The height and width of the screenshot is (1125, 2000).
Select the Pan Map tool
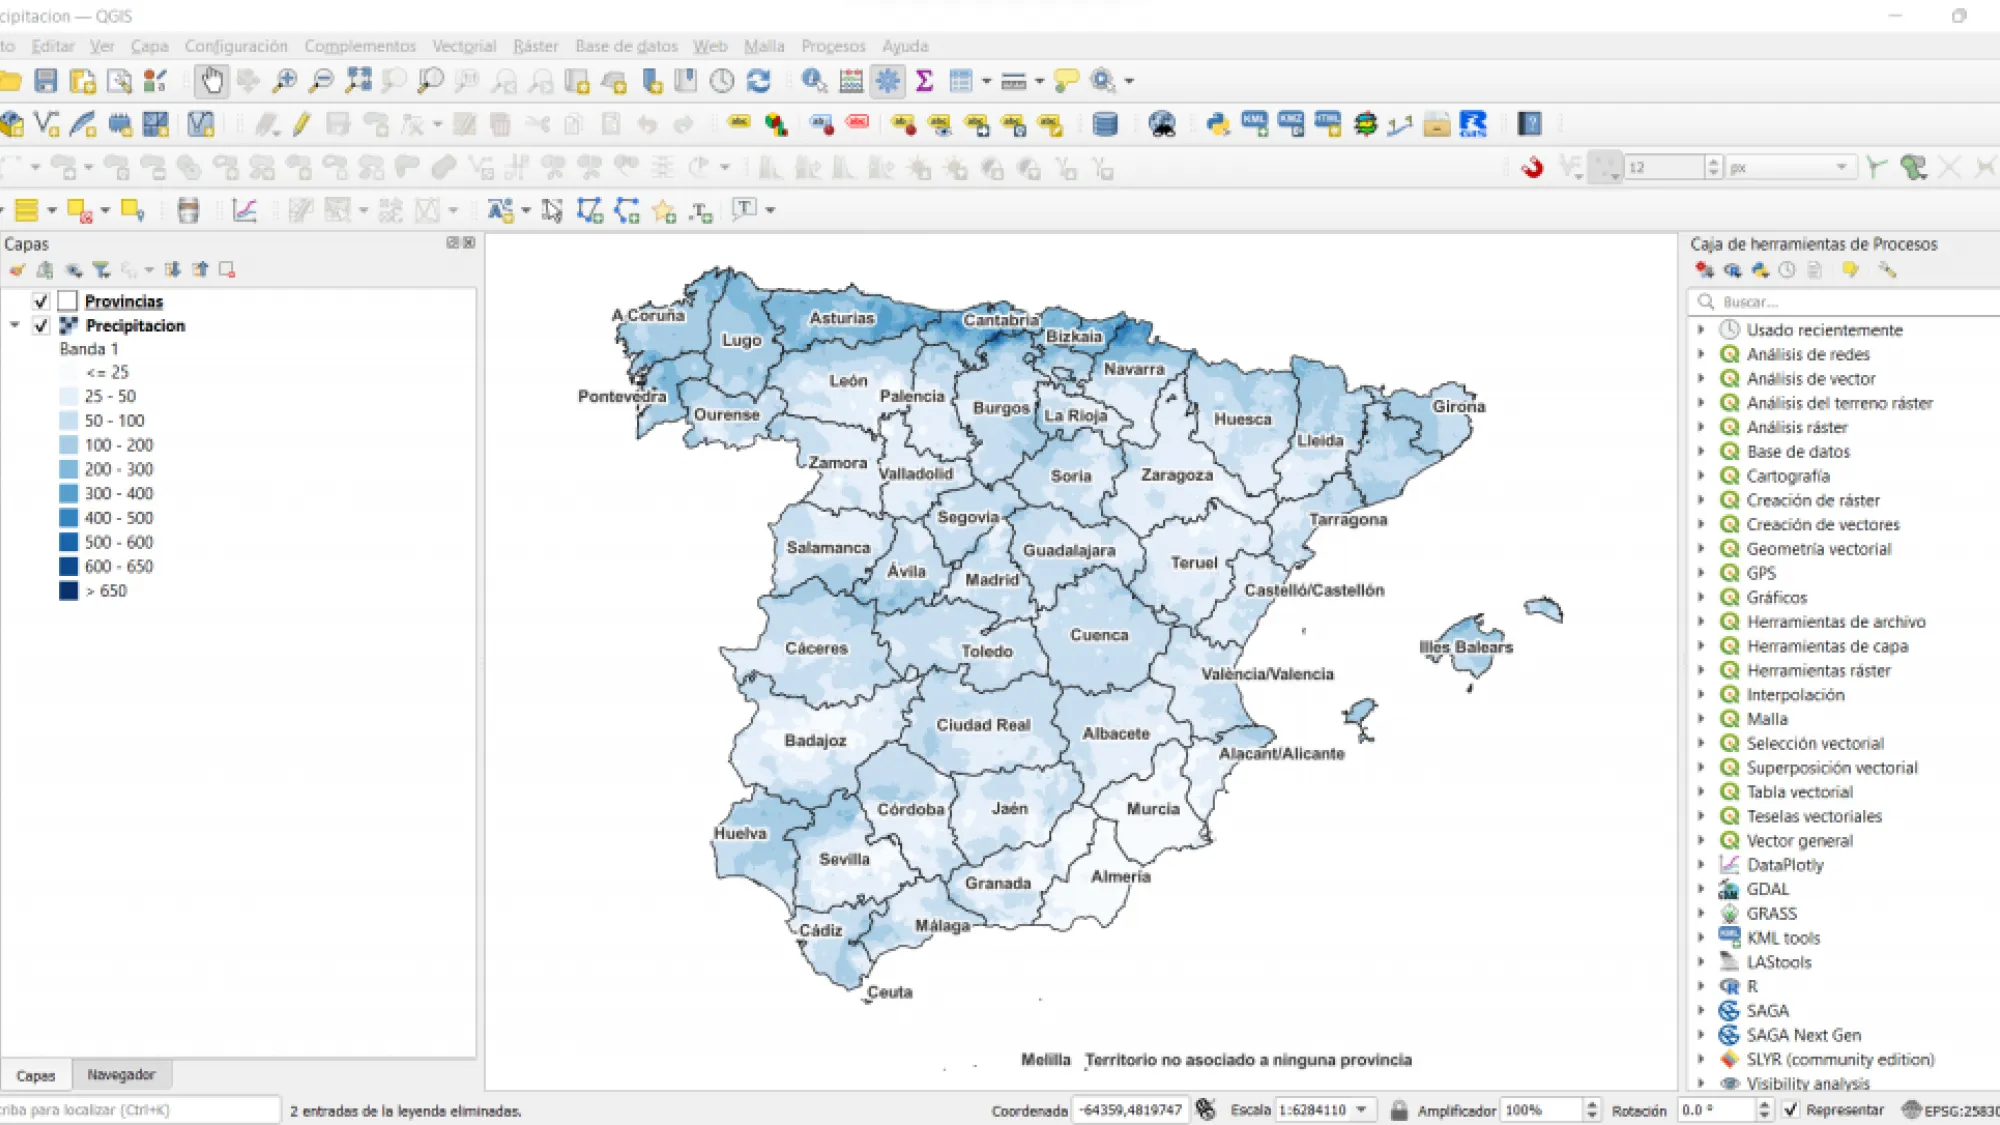point(212,80)
